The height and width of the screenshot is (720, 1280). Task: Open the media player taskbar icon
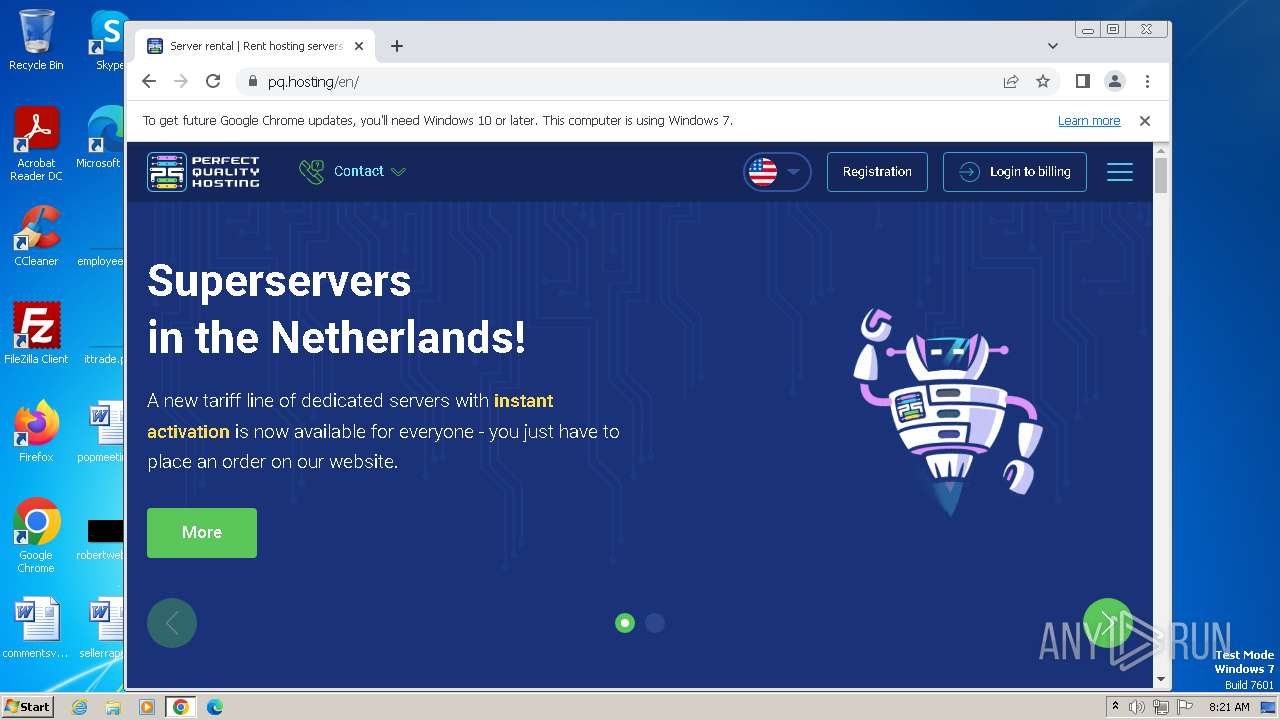(147, 707)
